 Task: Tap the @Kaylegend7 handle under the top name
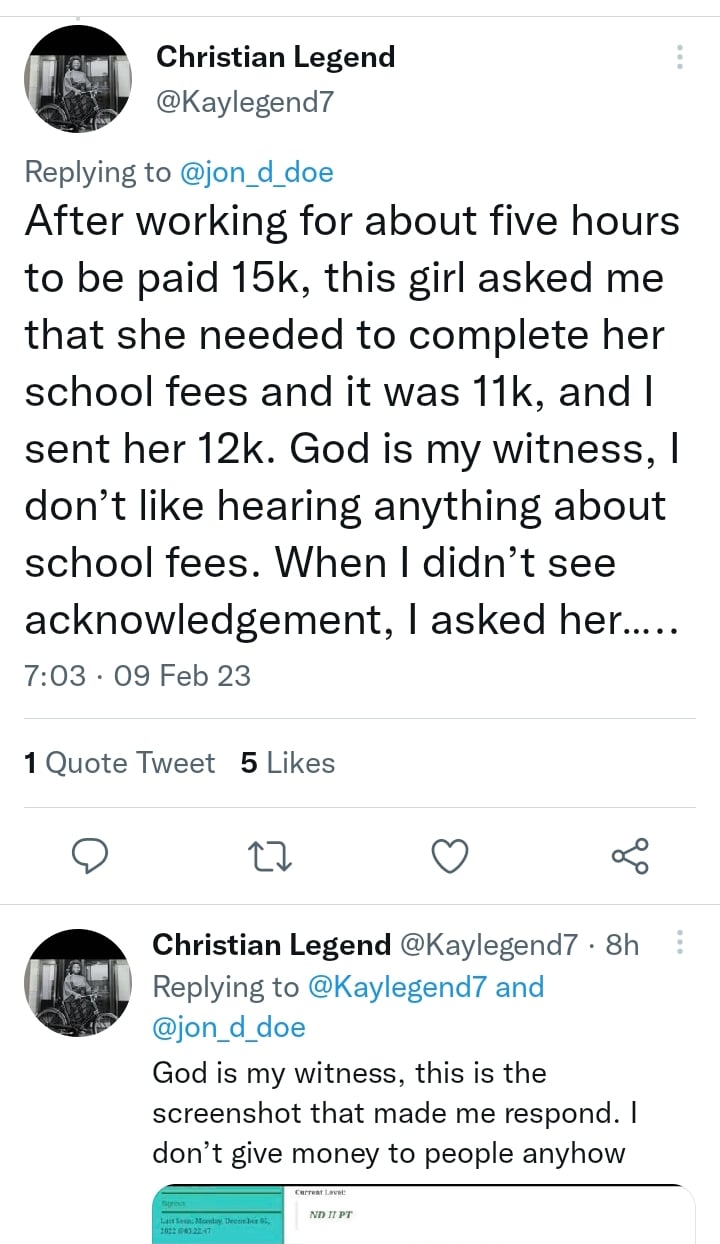click(x=244, y=100)
